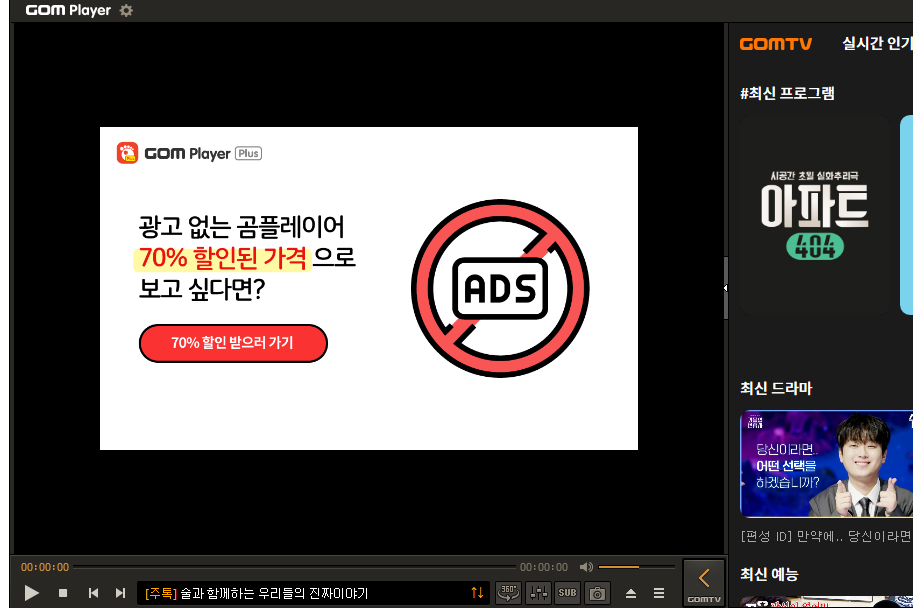Image resolution: width=913 pixels, height=608 pixels.
Task: Mute audio via the speaker icon
Action: [586, 567]
